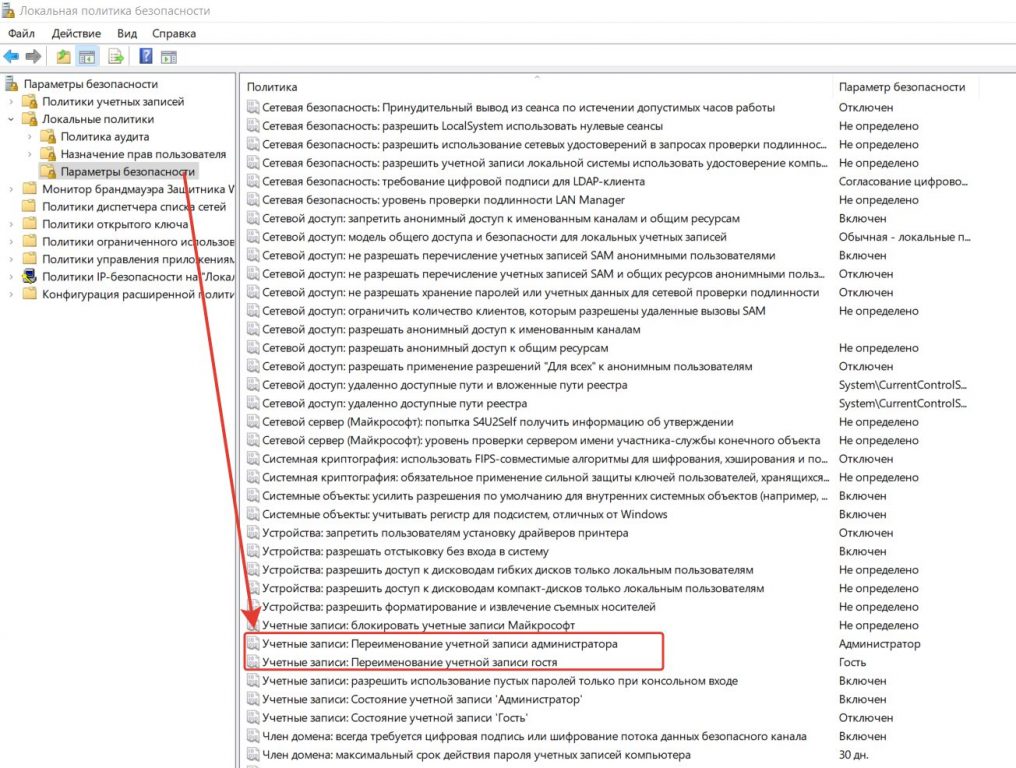Click the Конфигурация расширенной политики folder icon
Screen dimensions: 1016x768
point(29,294)
